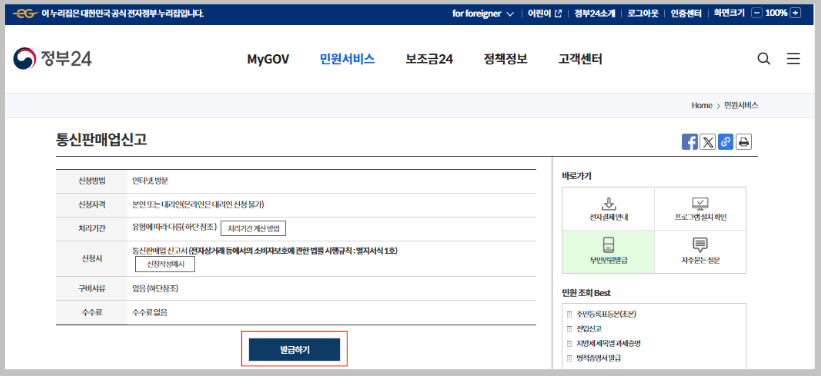Click the 정부24 logo
The height and width of the screenshot is (376, 821).
click(52, 58)
